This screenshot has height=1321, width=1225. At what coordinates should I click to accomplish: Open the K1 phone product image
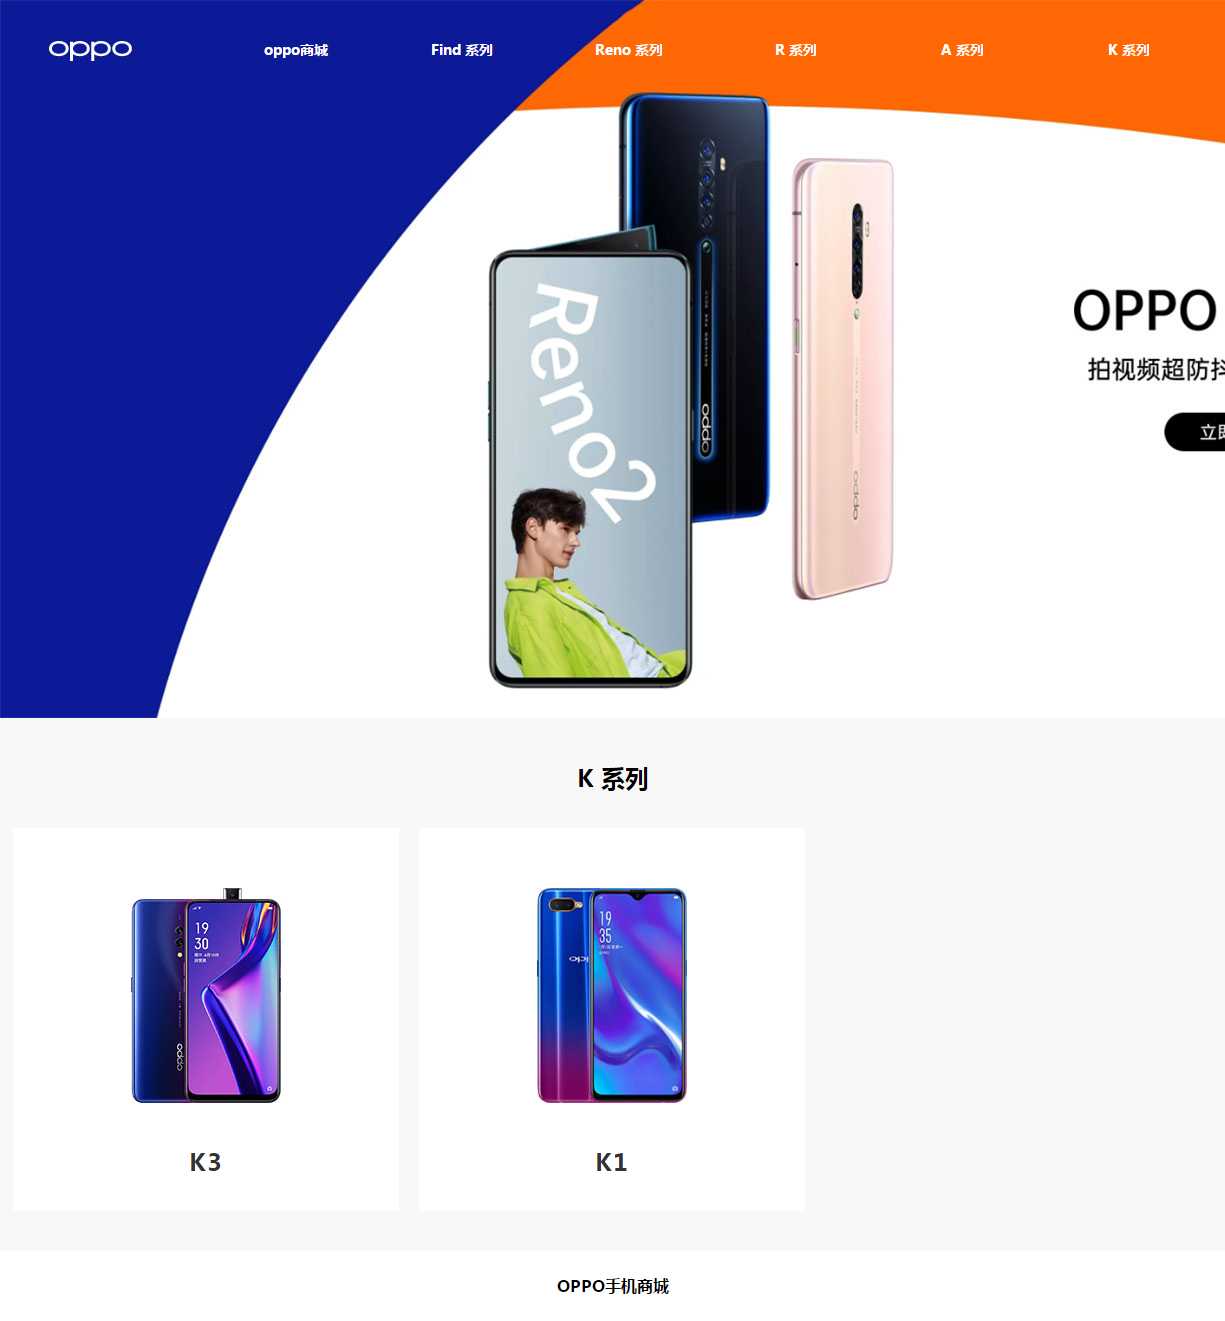coord(612,995)
